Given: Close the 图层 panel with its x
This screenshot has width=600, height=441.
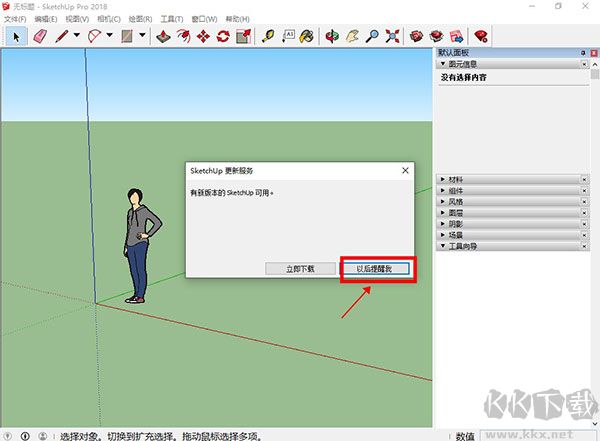Looking at the screenshot, I should click(584, 212).
